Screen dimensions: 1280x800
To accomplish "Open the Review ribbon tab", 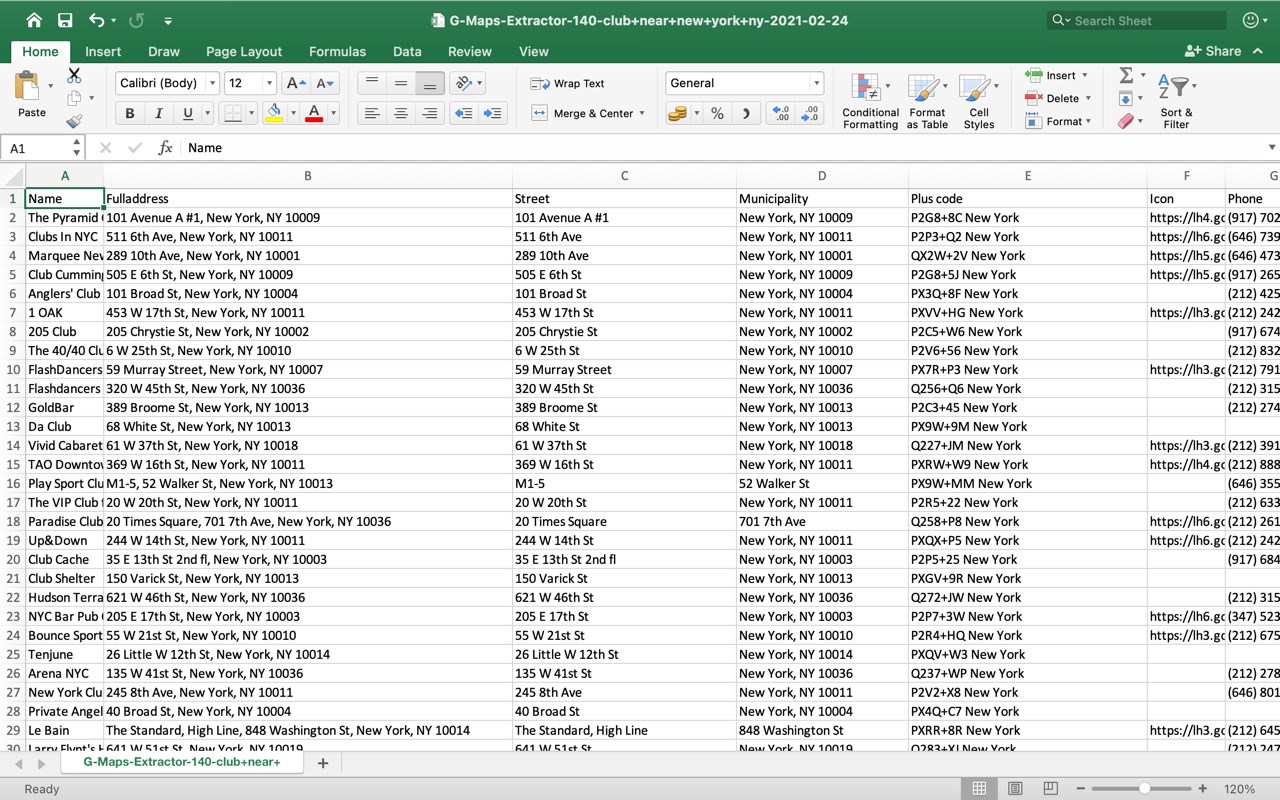I will [x=470, y=51].
